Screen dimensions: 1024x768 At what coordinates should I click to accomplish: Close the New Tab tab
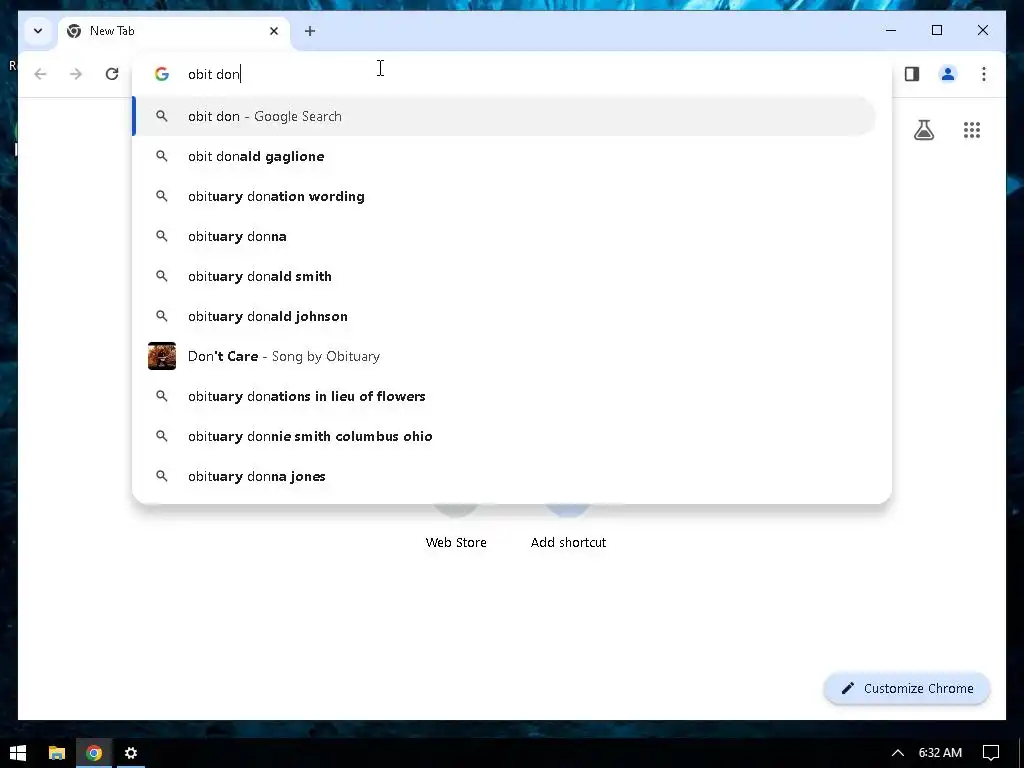[274, 31]
